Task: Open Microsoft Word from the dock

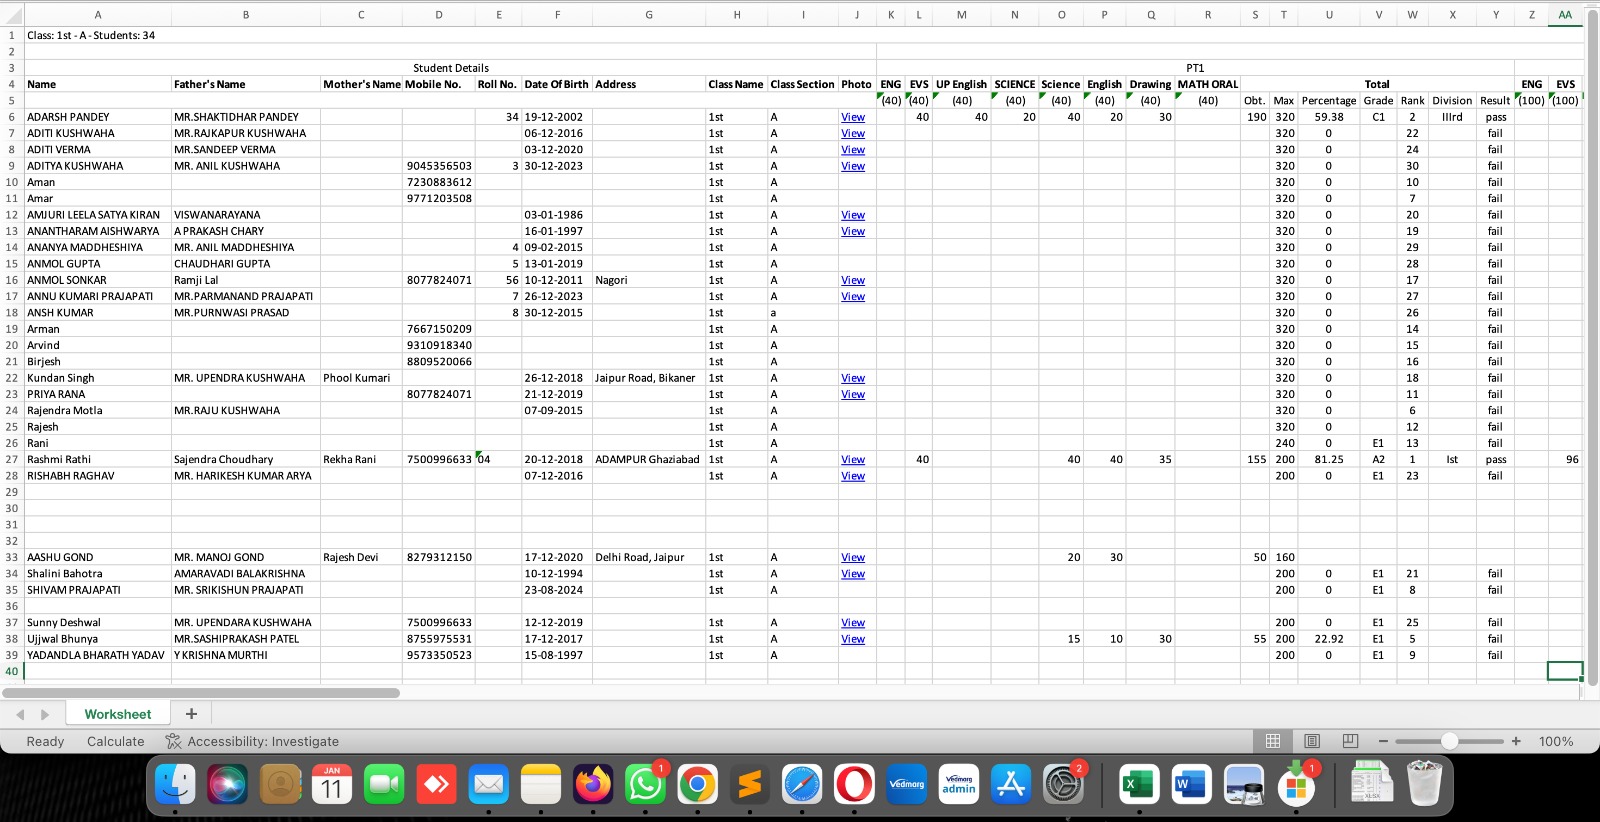Action: 1191,785
